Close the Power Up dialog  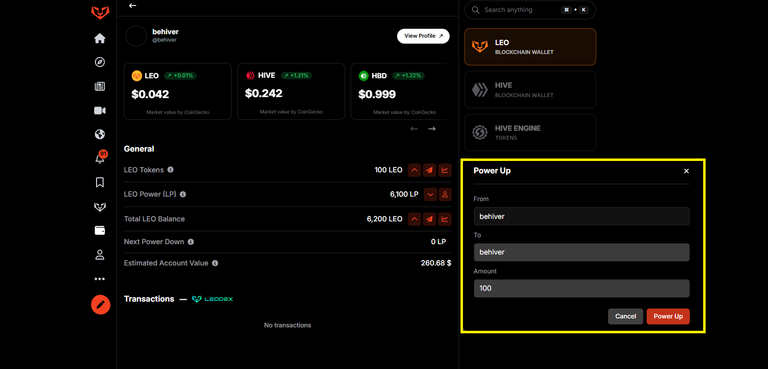[x=686, y=171]
